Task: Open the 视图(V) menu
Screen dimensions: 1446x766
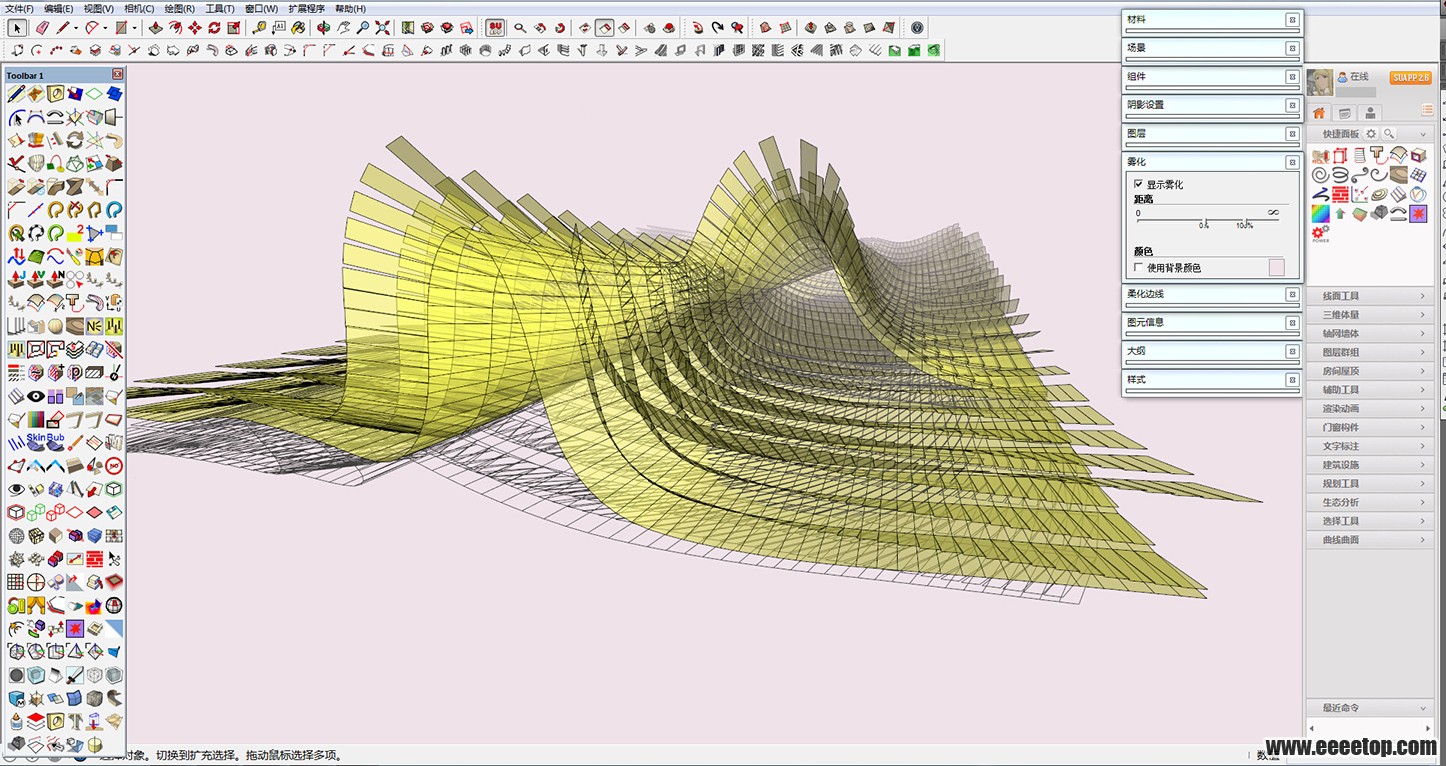Action: point(98,8)
